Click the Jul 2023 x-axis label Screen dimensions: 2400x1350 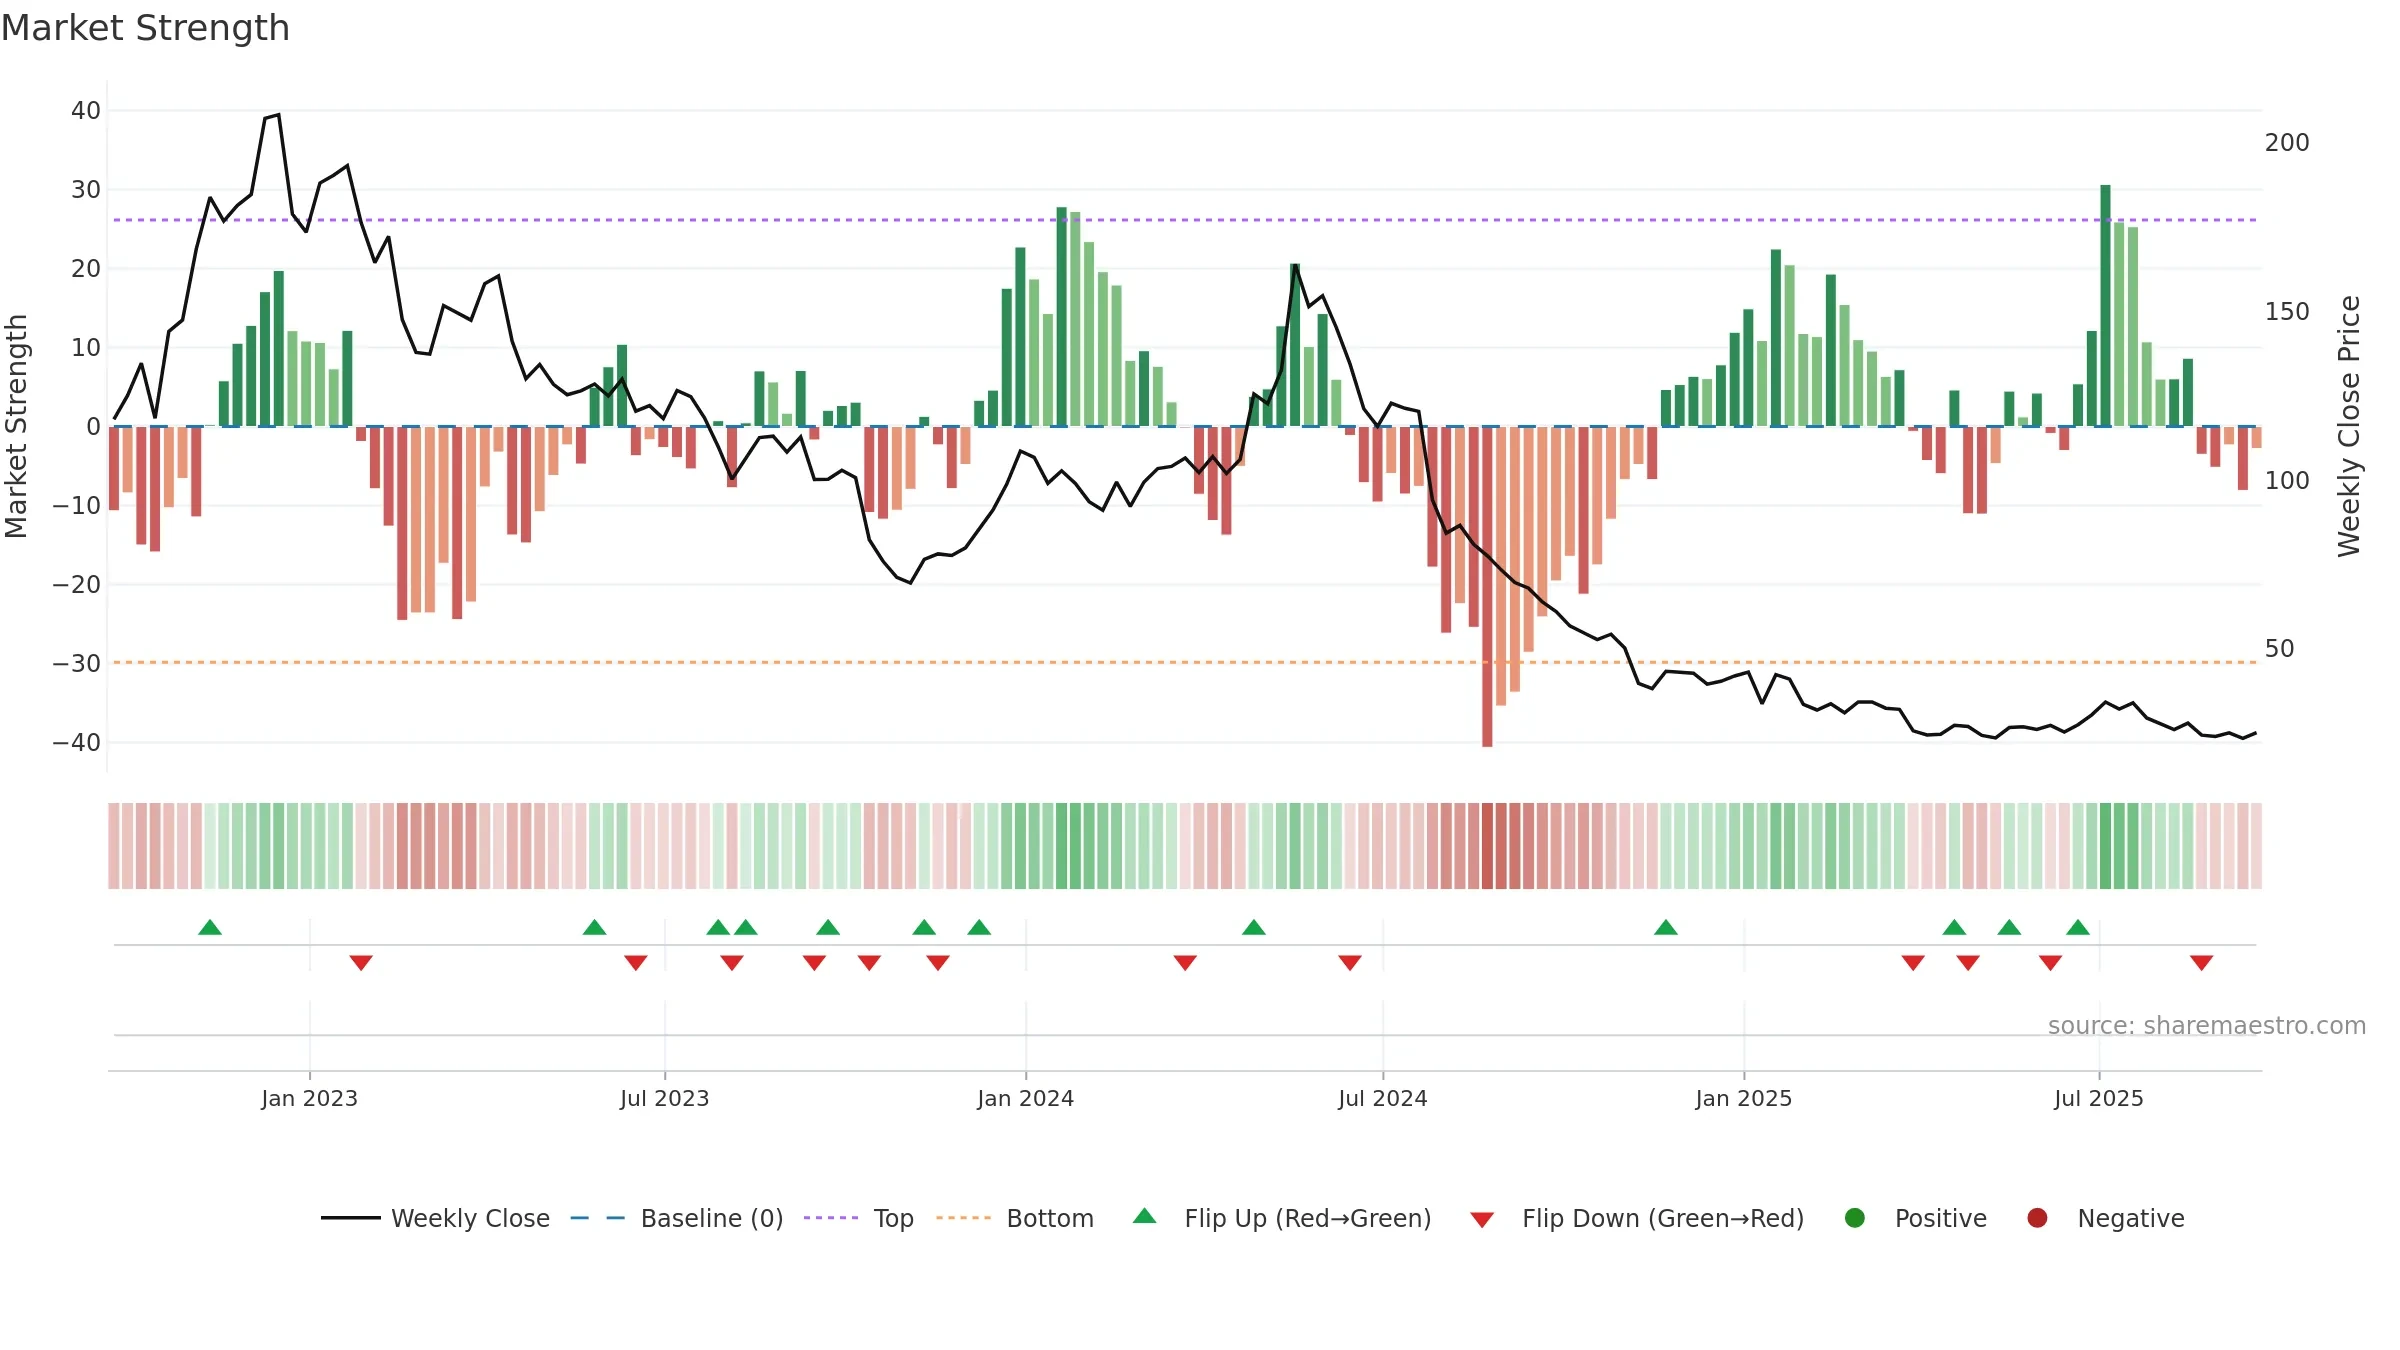(665, 1098)
